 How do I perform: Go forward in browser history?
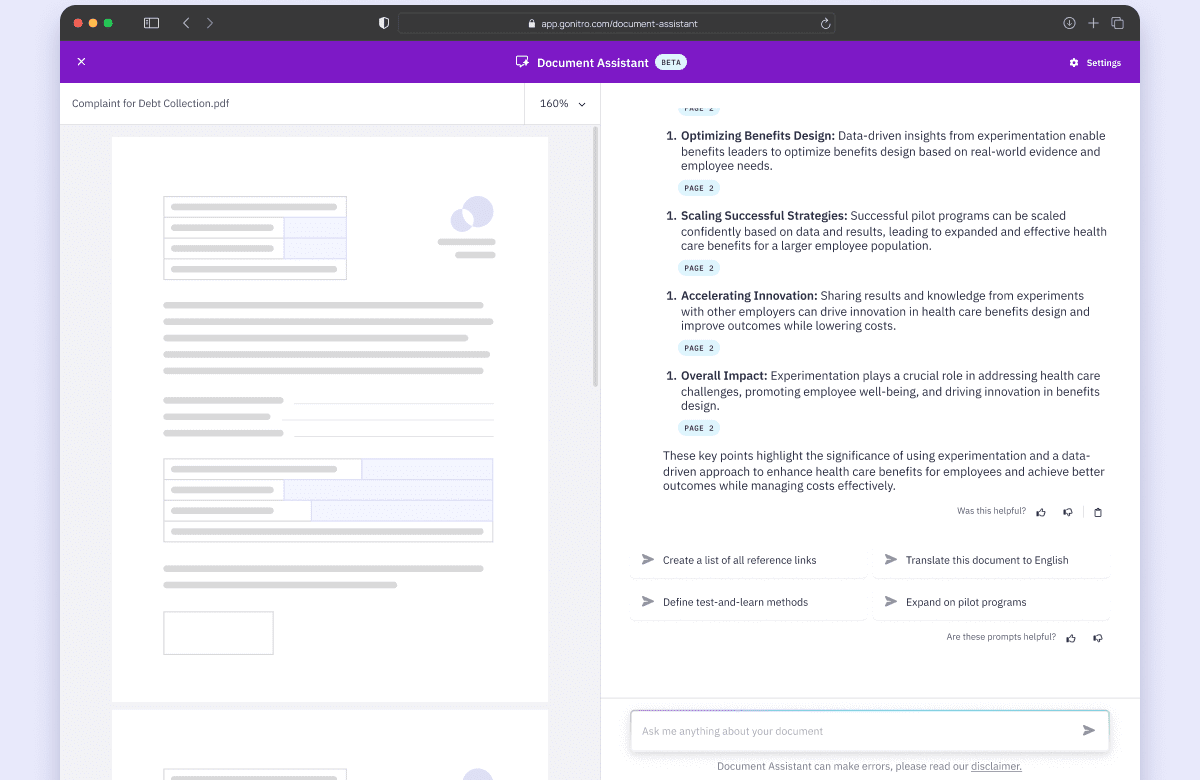[x=210, y=23]
